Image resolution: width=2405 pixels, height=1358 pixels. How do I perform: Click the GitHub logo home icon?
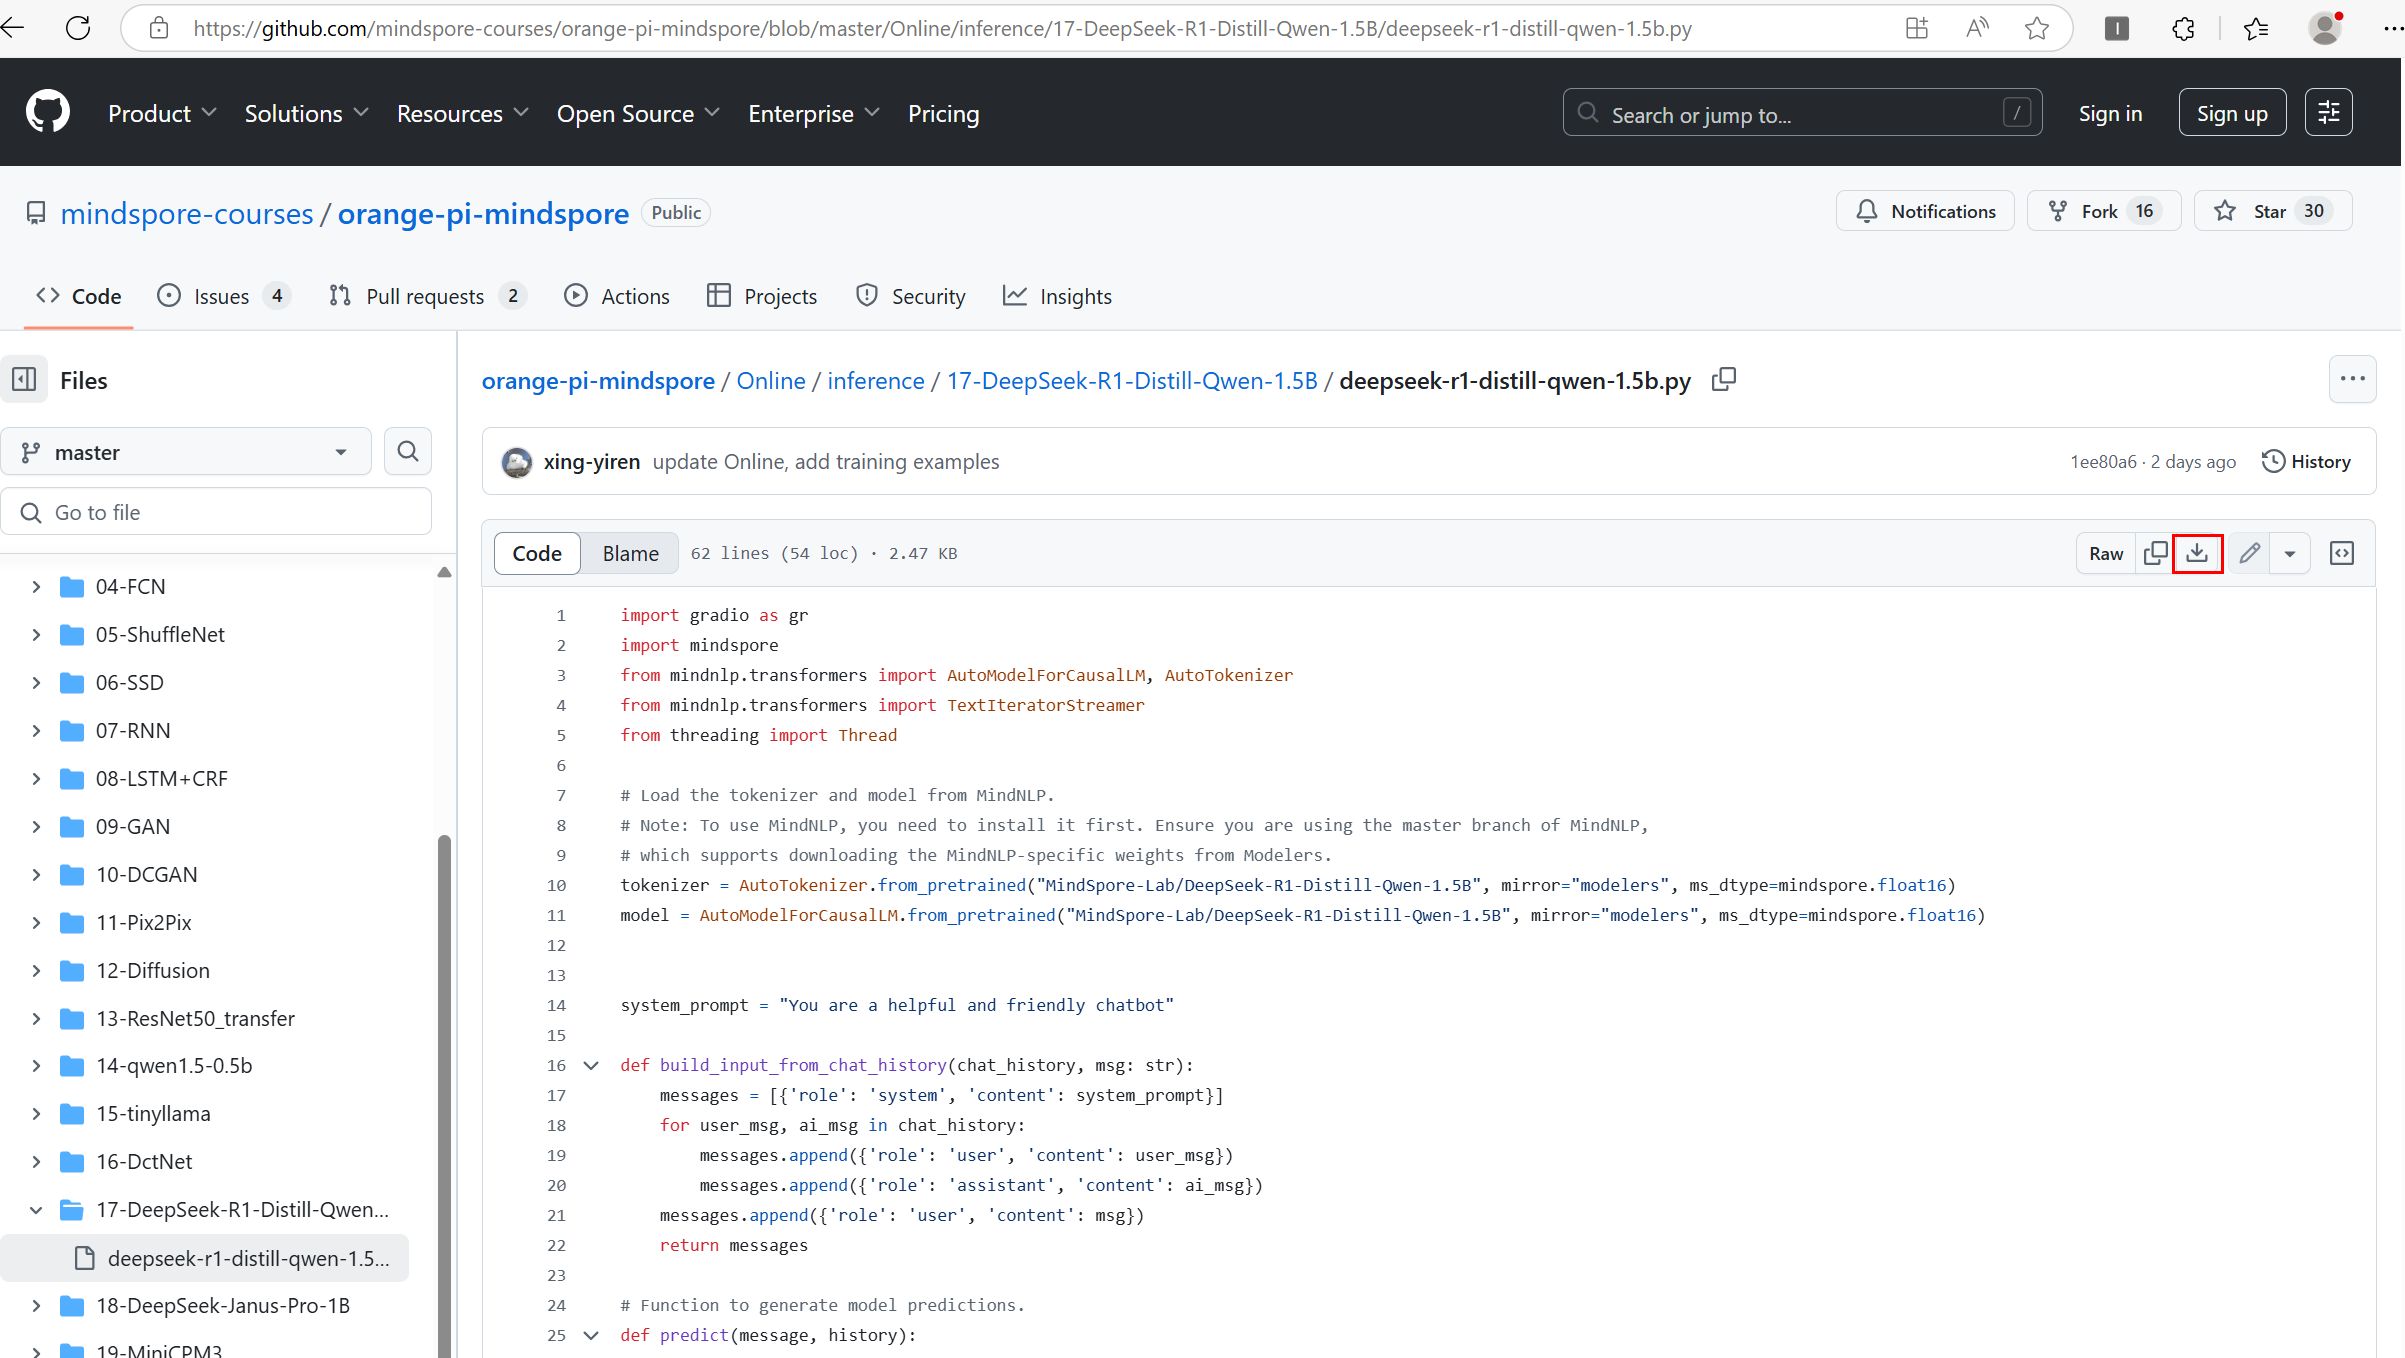pyautogui.click(x=48, y=112)
